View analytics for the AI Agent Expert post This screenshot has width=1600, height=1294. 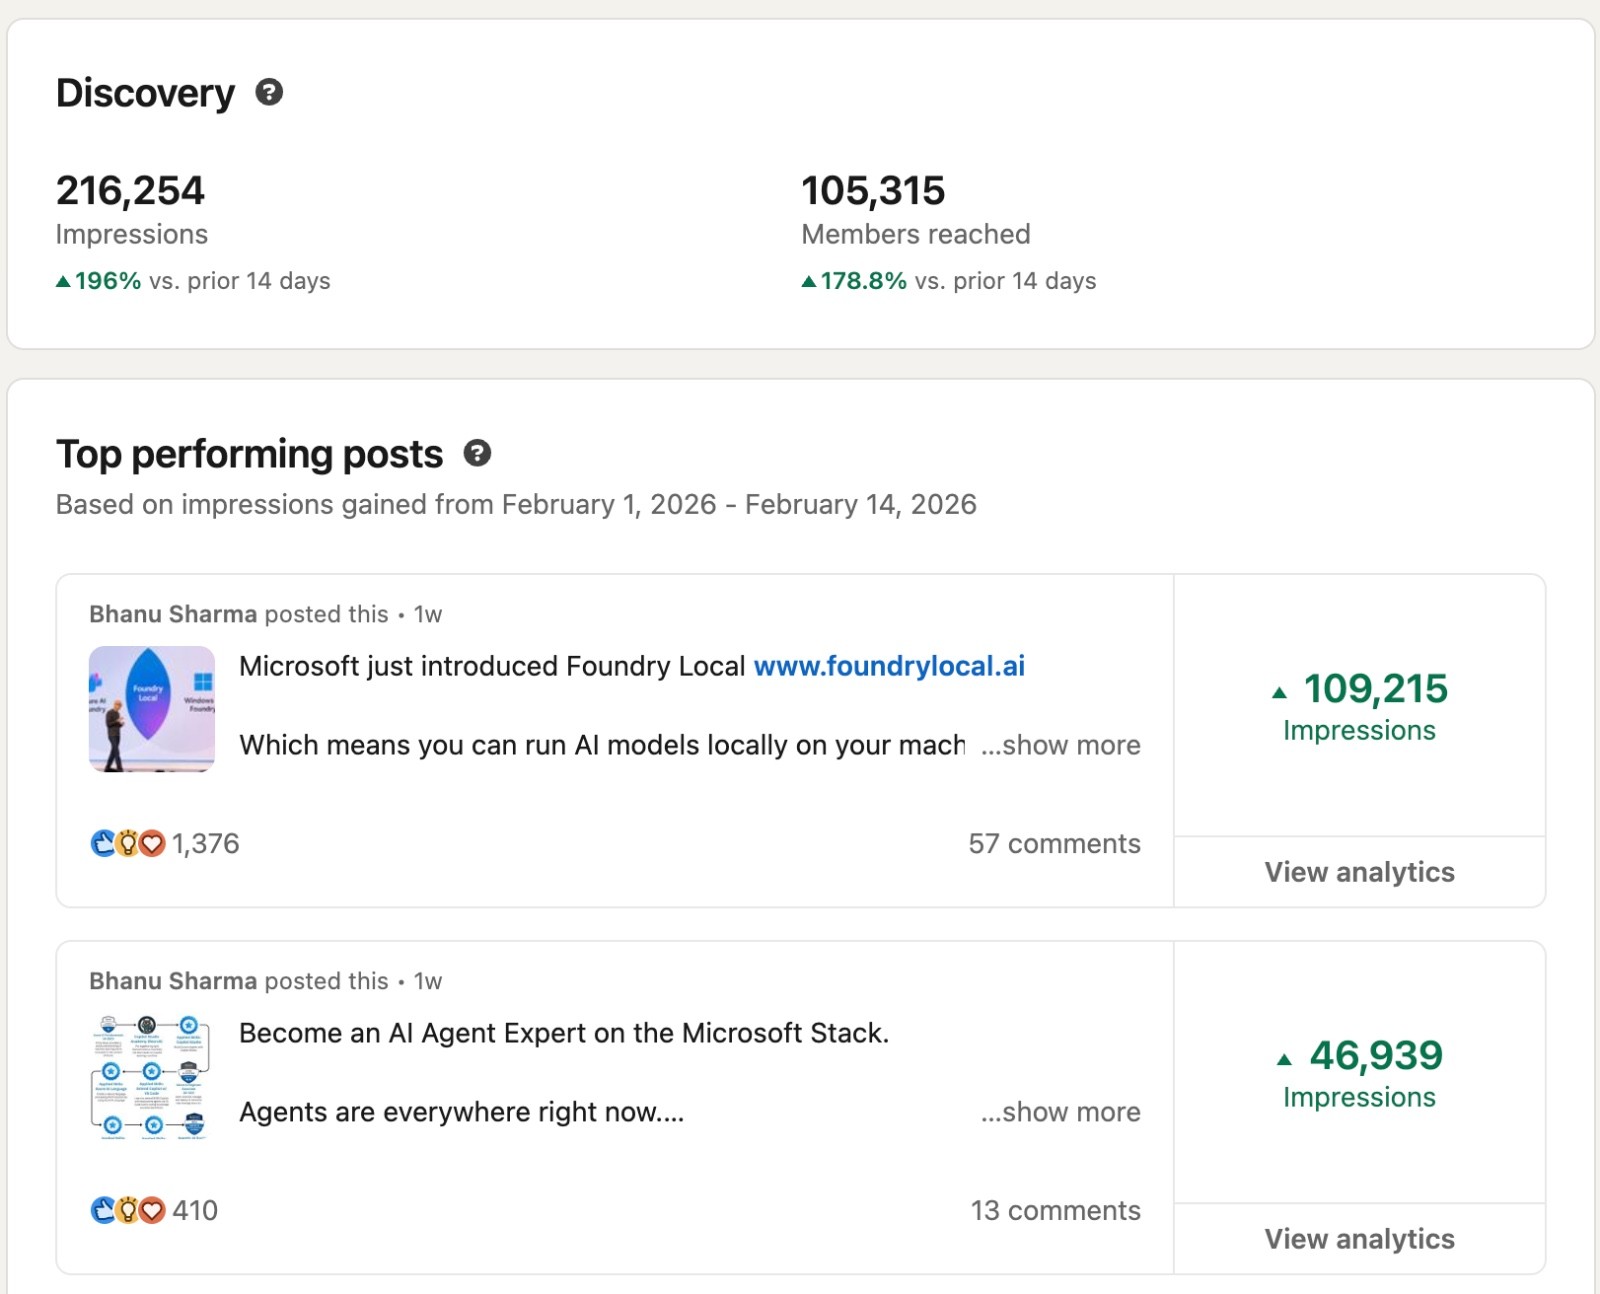1359,1239
